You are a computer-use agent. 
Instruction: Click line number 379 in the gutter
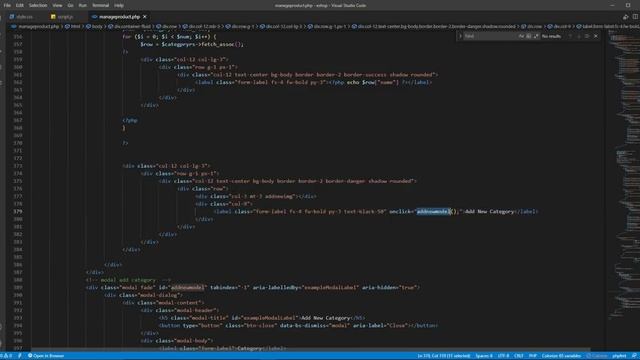click(18, 211)
